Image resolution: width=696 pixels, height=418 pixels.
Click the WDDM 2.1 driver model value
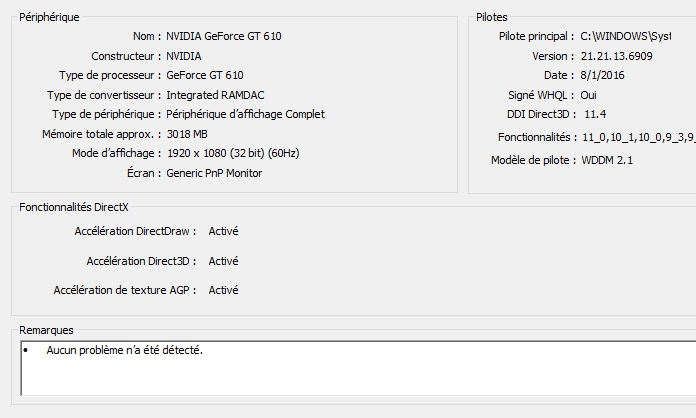pyautogui.click(x=607, y=160)
